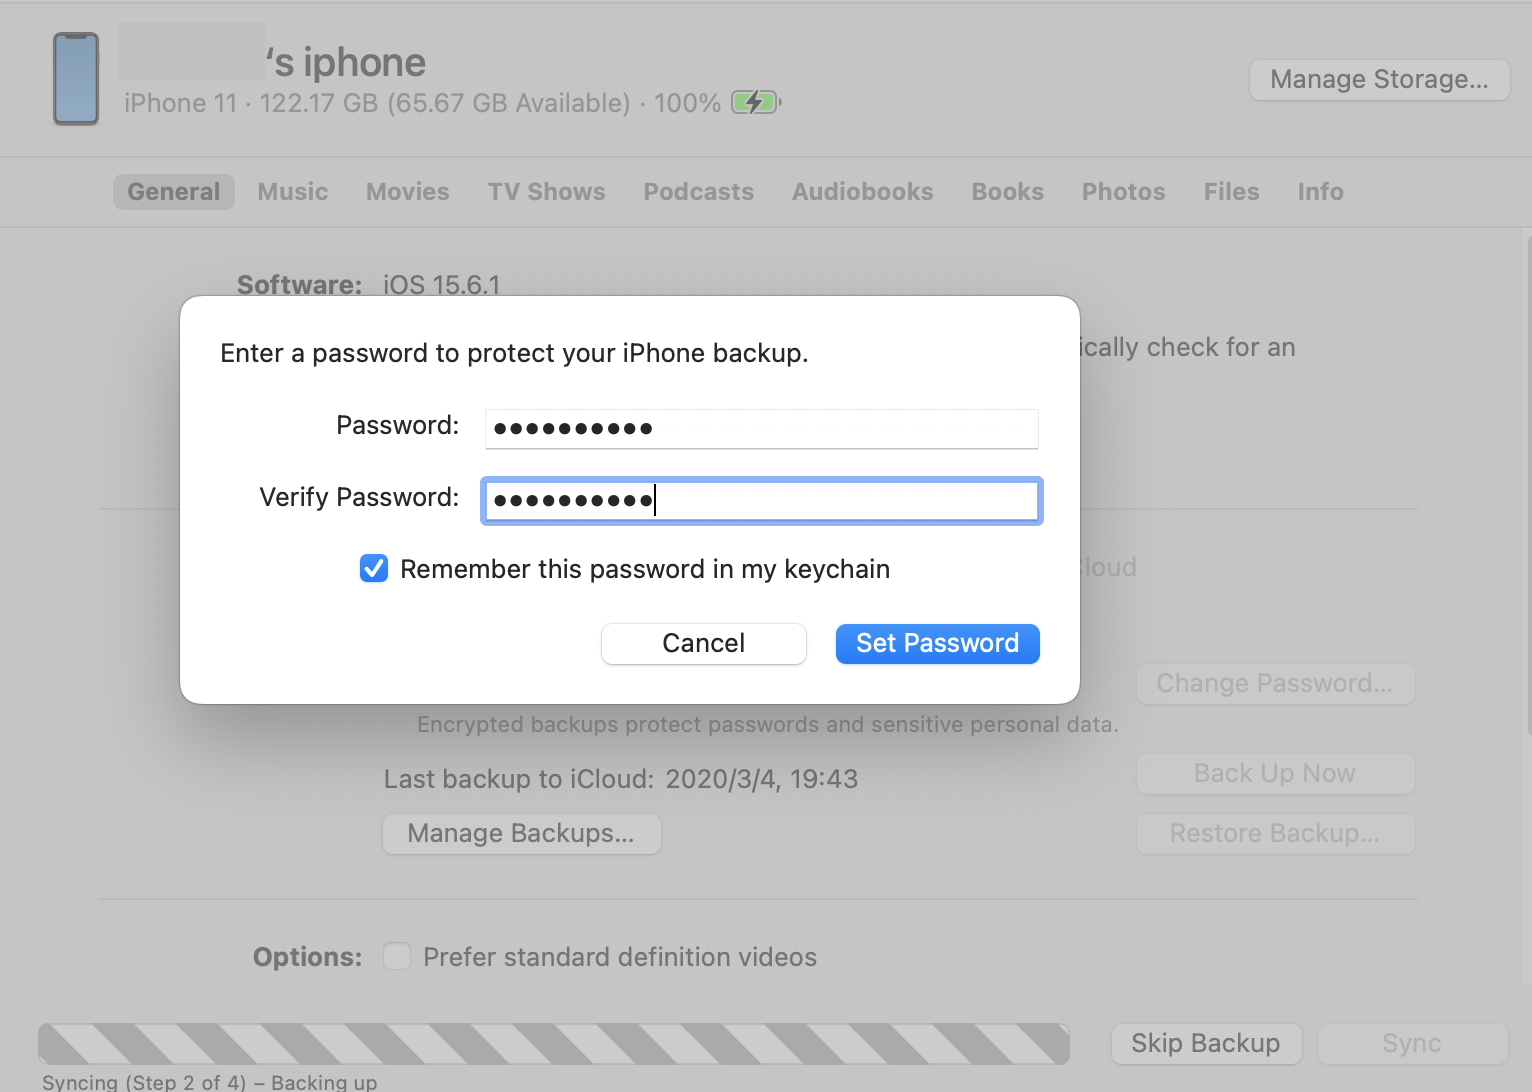Enable Prefer standard definition videos checkbox
1532x1092 pixels.
397,957
